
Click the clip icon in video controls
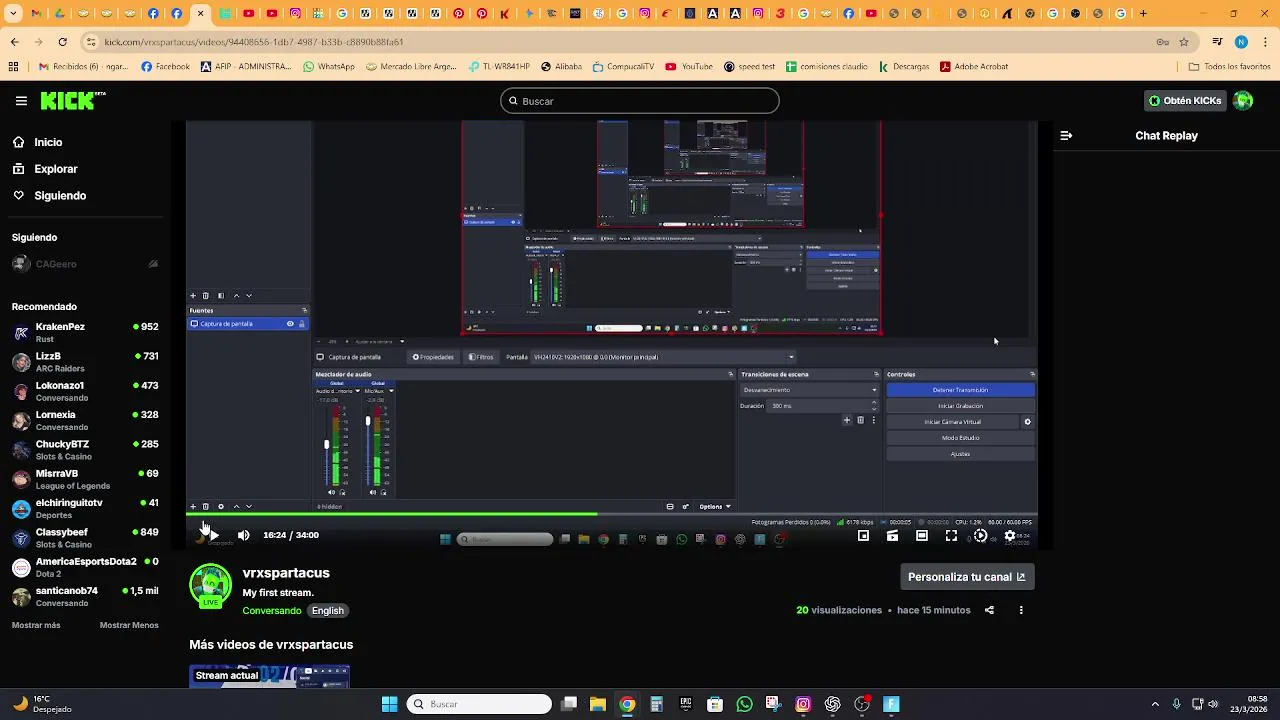coord(892,536)
